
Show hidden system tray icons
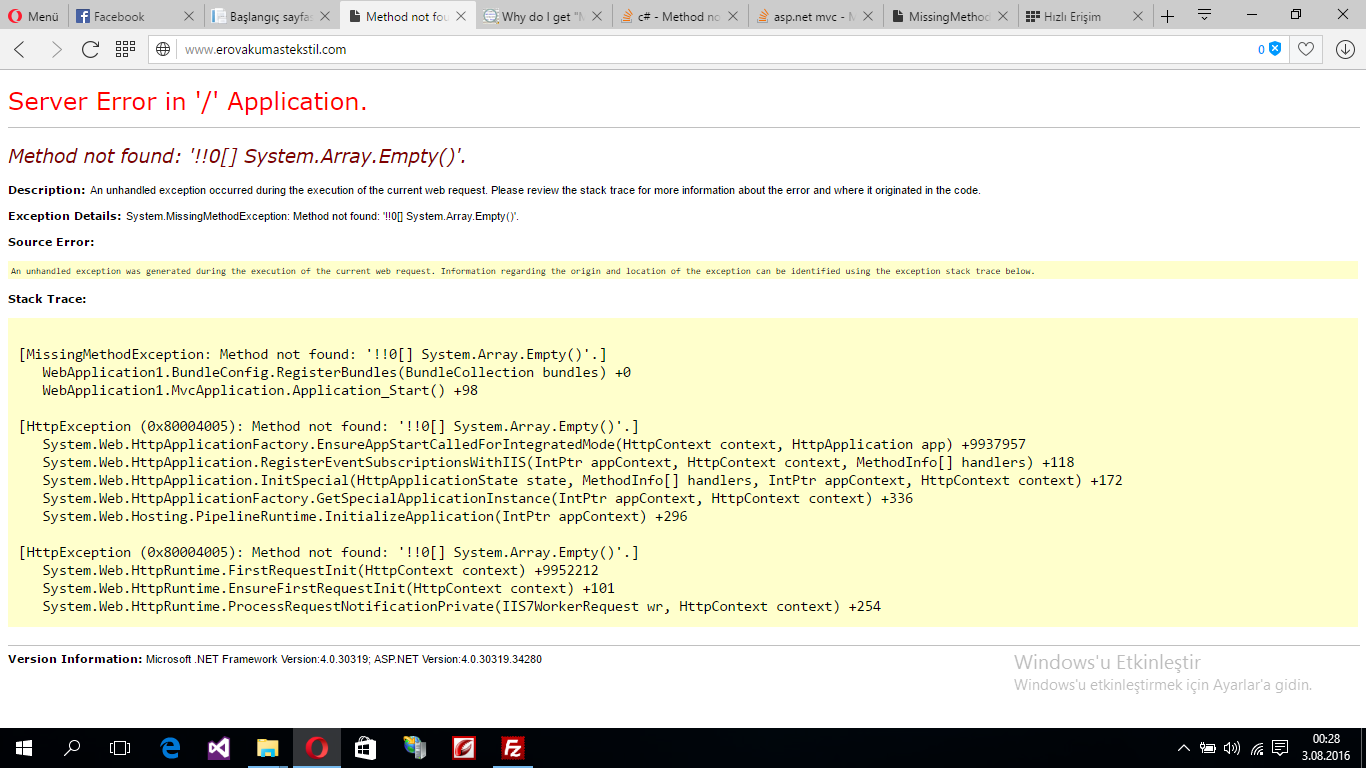pyautogui.click(x=1184, y=748)
